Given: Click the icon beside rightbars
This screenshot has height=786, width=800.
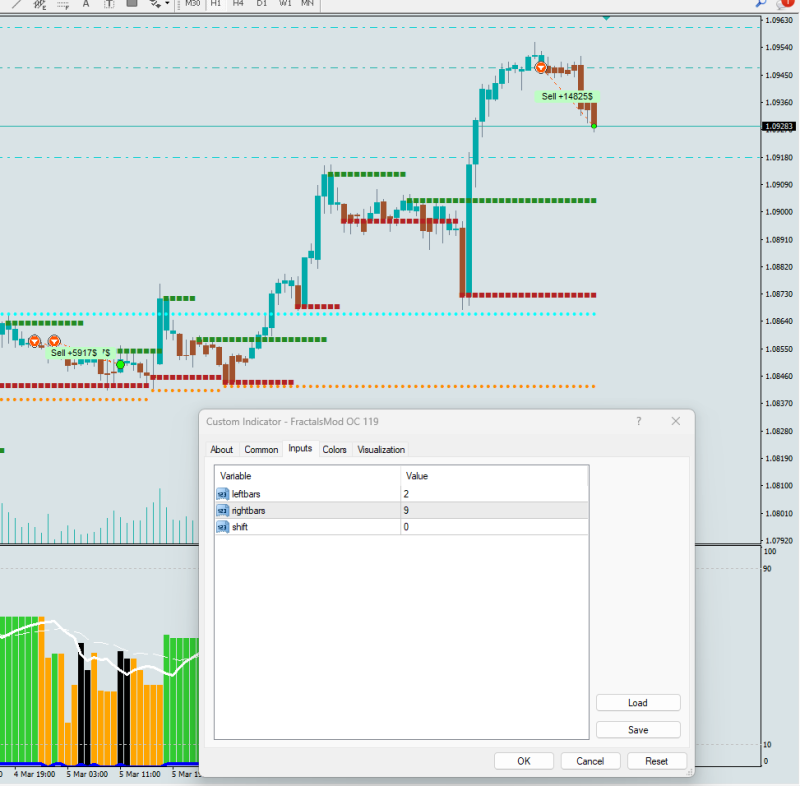Looking at the screenshot, I should click(222, 511).
